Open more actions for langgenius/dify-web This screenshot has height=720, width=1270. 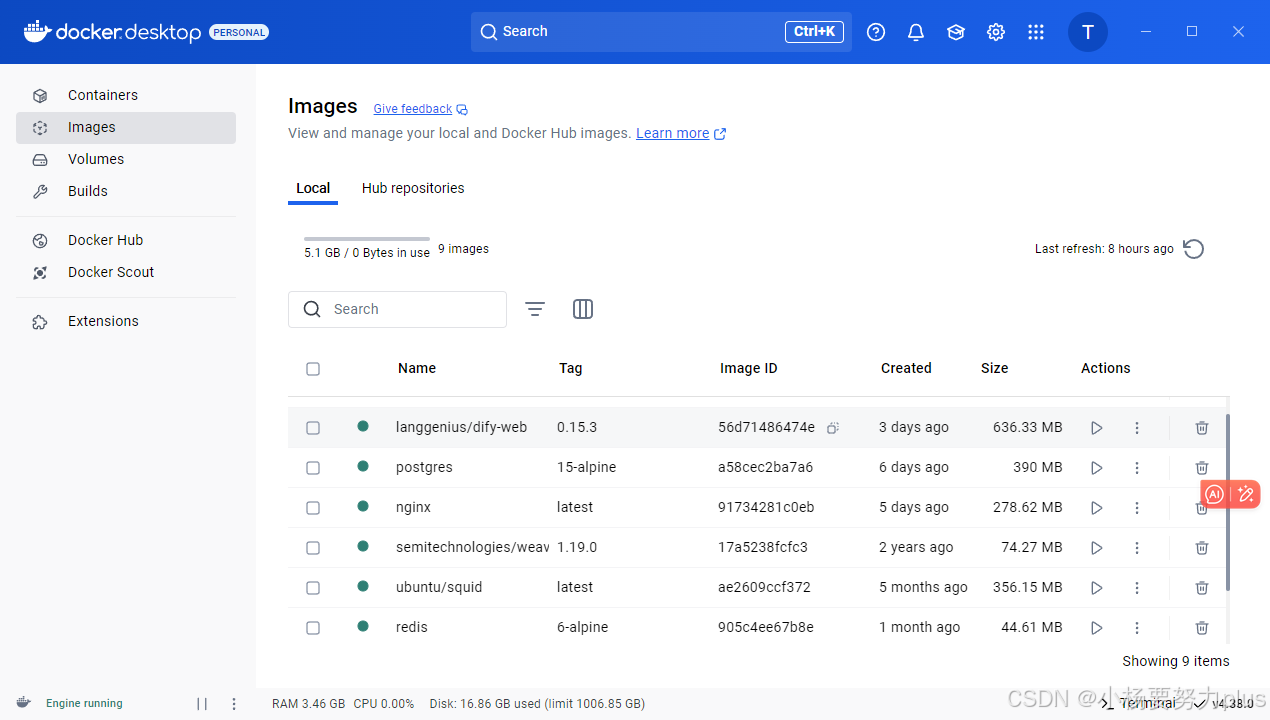tap(1137, 428)
